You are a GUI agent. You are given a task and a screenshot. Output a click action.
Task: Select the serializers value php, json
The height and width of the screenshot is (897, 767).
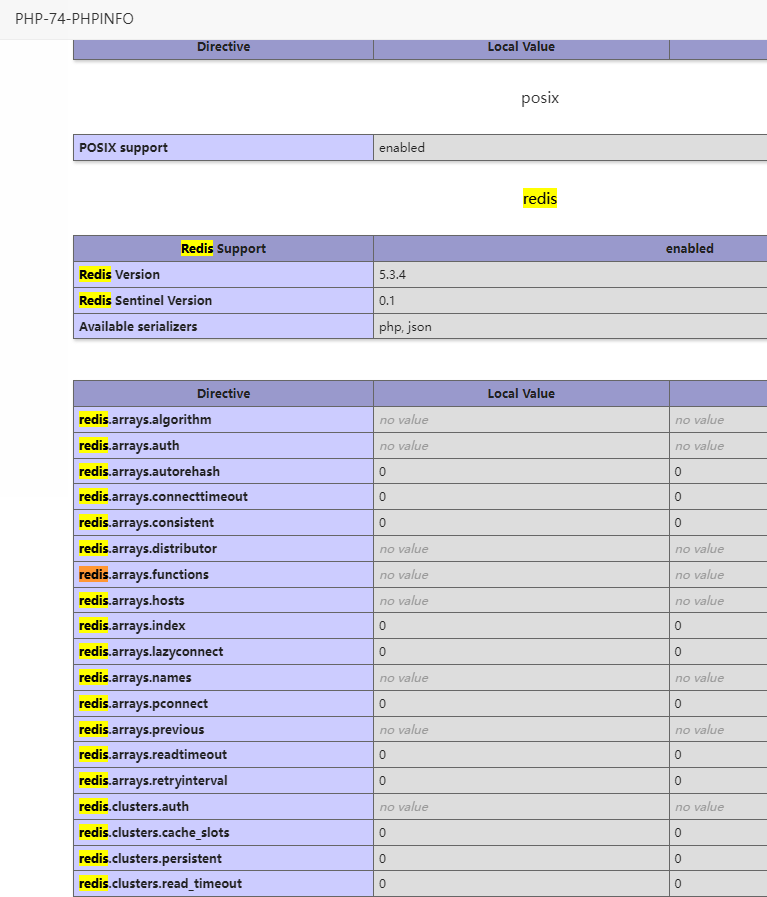click(405, 327)
